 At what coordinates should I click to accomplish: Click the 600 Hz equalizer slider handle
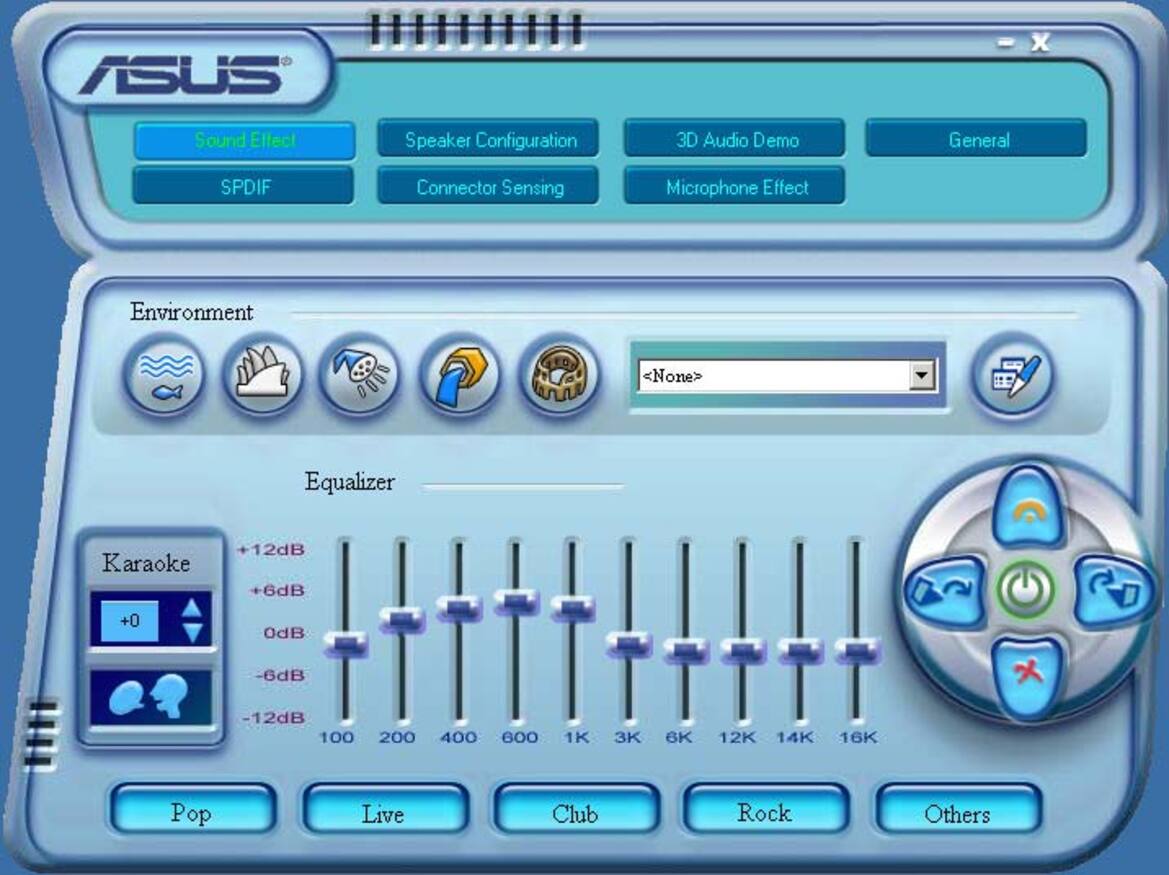click(x=516, y=602)
